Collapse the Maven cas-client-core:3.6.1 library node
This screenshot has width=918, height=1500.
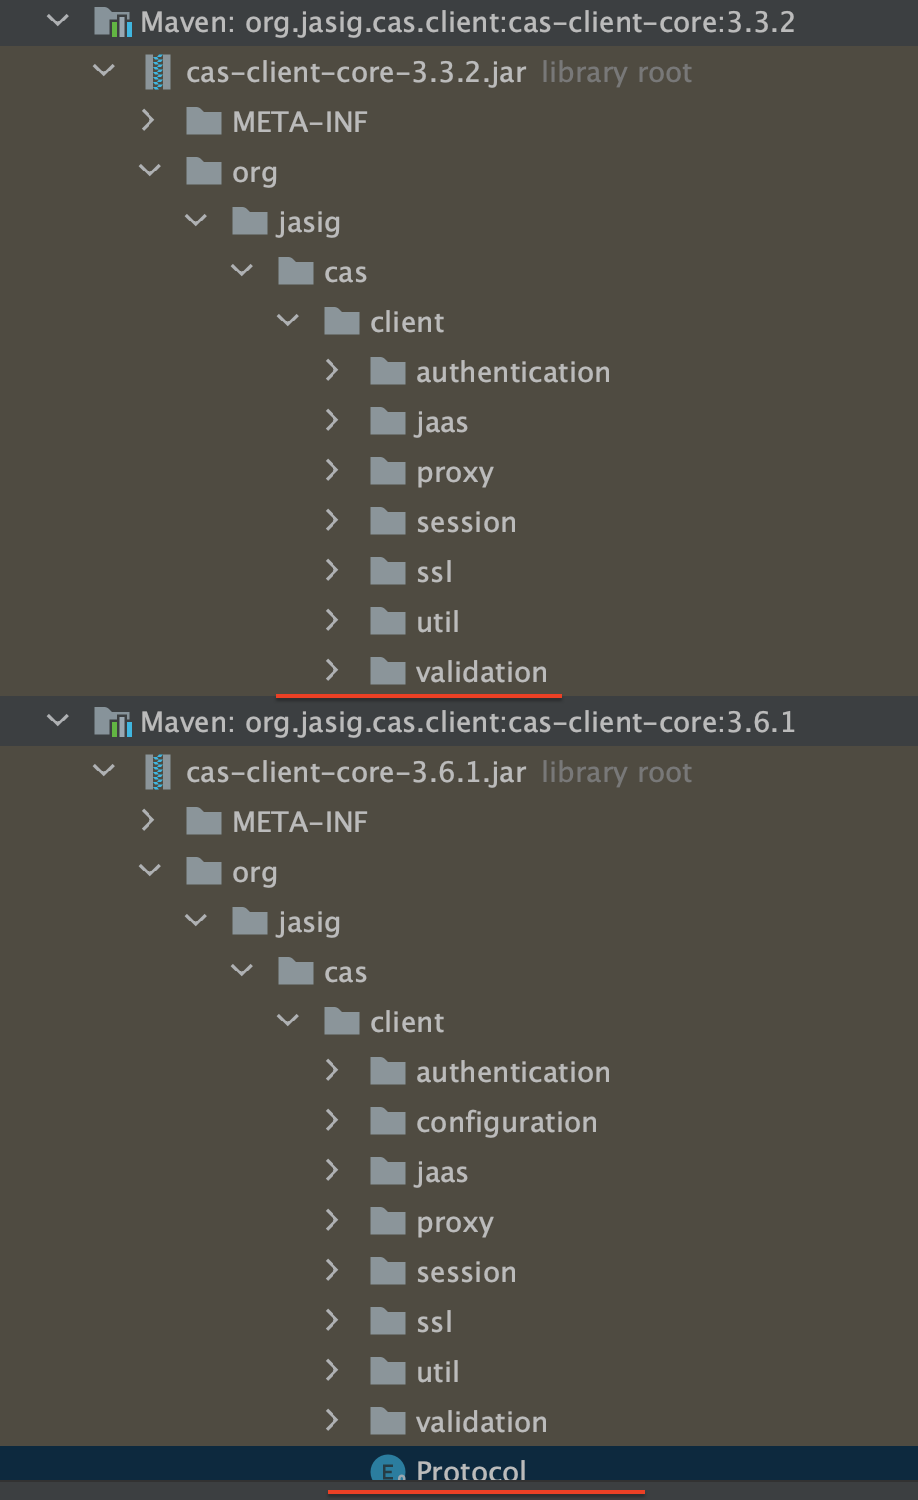point(58,721)
